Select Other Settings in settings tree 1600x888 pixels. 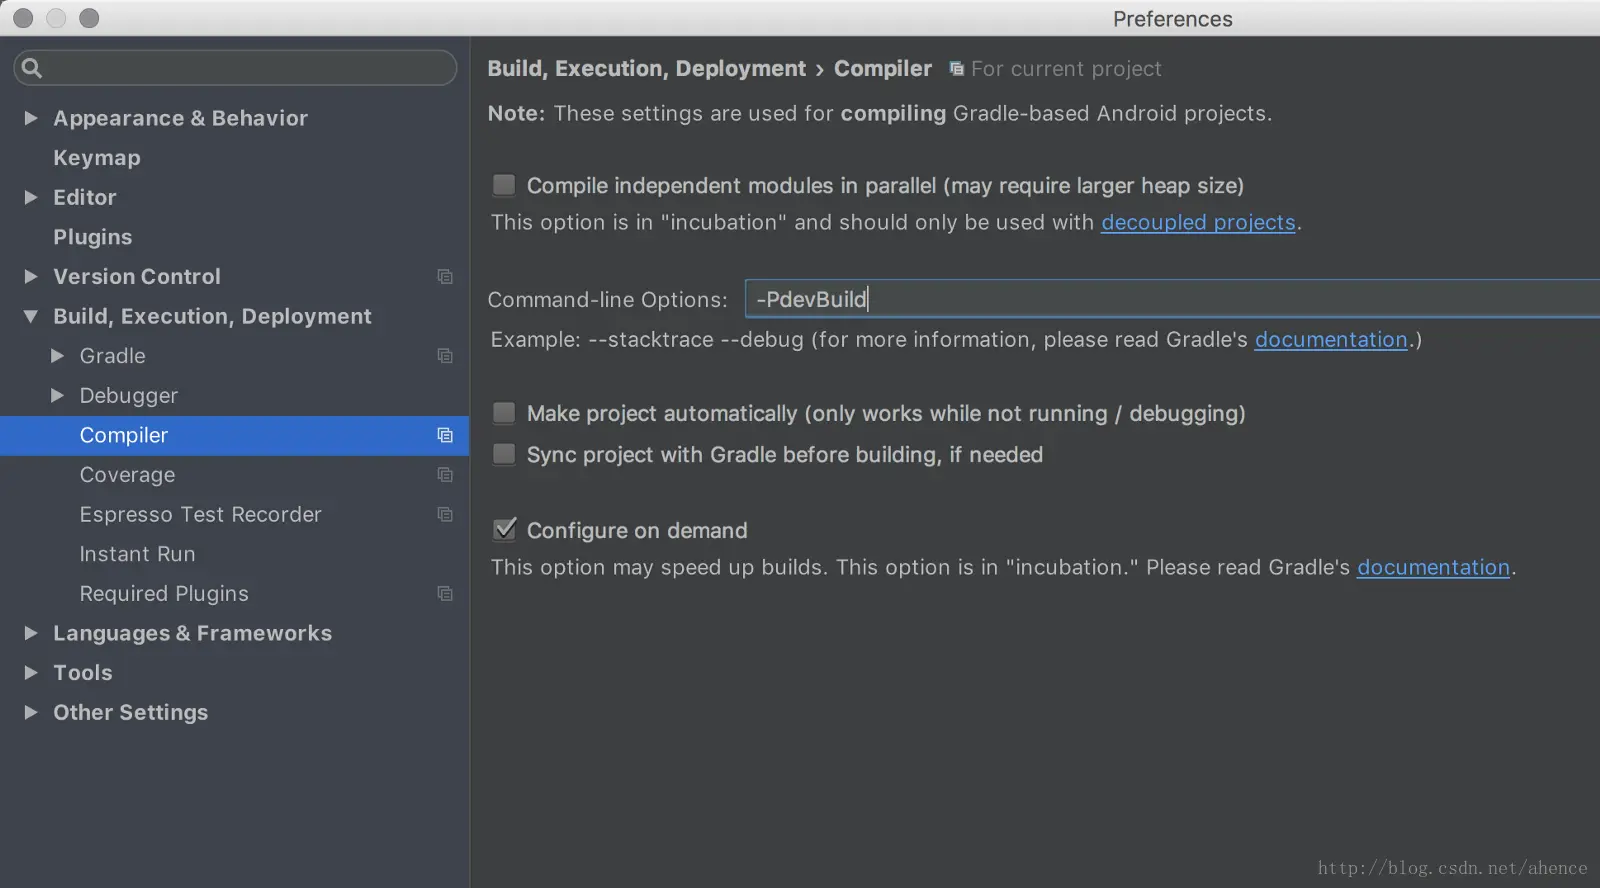pyautogui.click(x=131, y=712)
